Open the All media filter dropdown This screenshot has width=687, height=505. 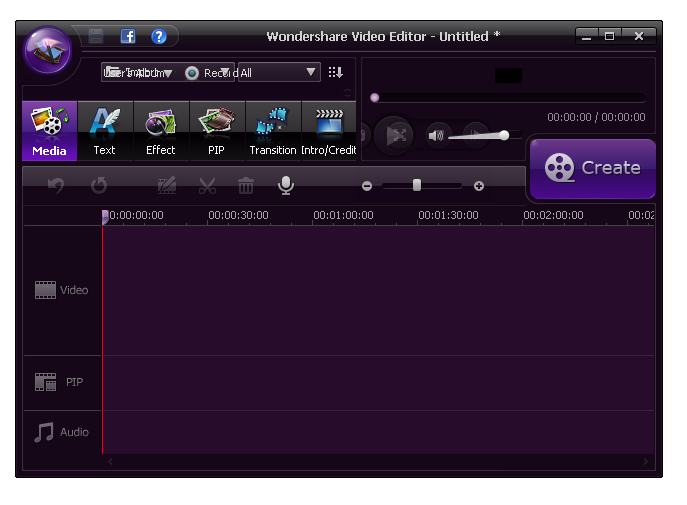click(279, 72)
